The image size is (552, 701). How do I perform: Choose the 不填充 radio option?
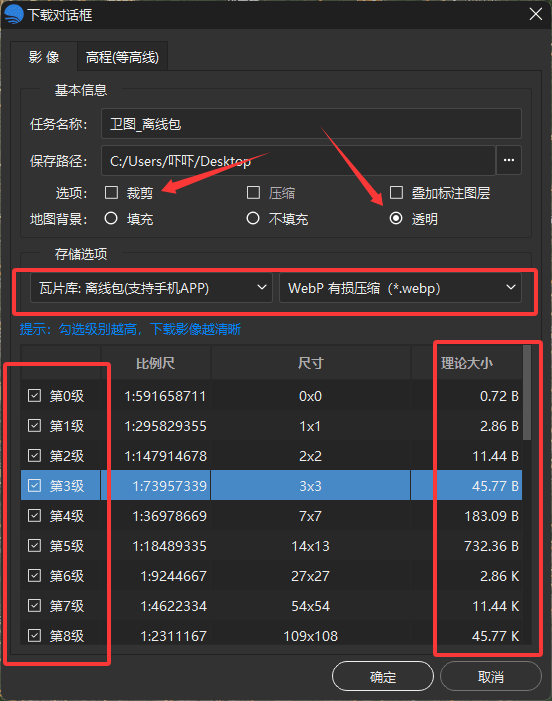(253, 219)
